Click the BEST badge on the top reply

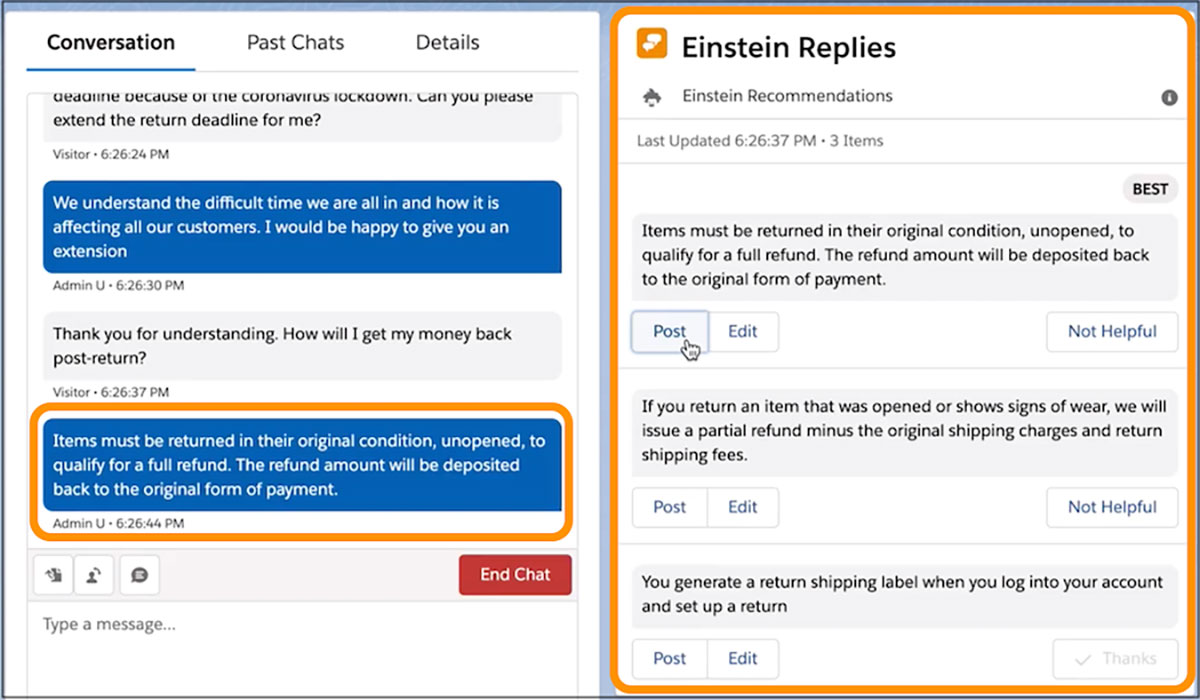pyautogui.click(x=1150, y=189)
